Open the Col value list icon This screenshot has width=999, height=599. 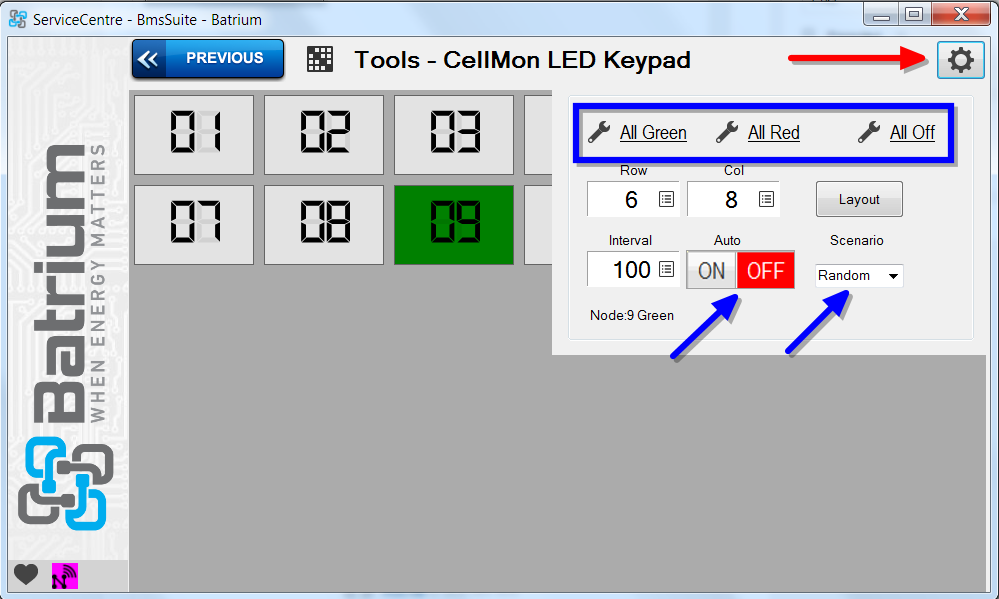[766, 199]
